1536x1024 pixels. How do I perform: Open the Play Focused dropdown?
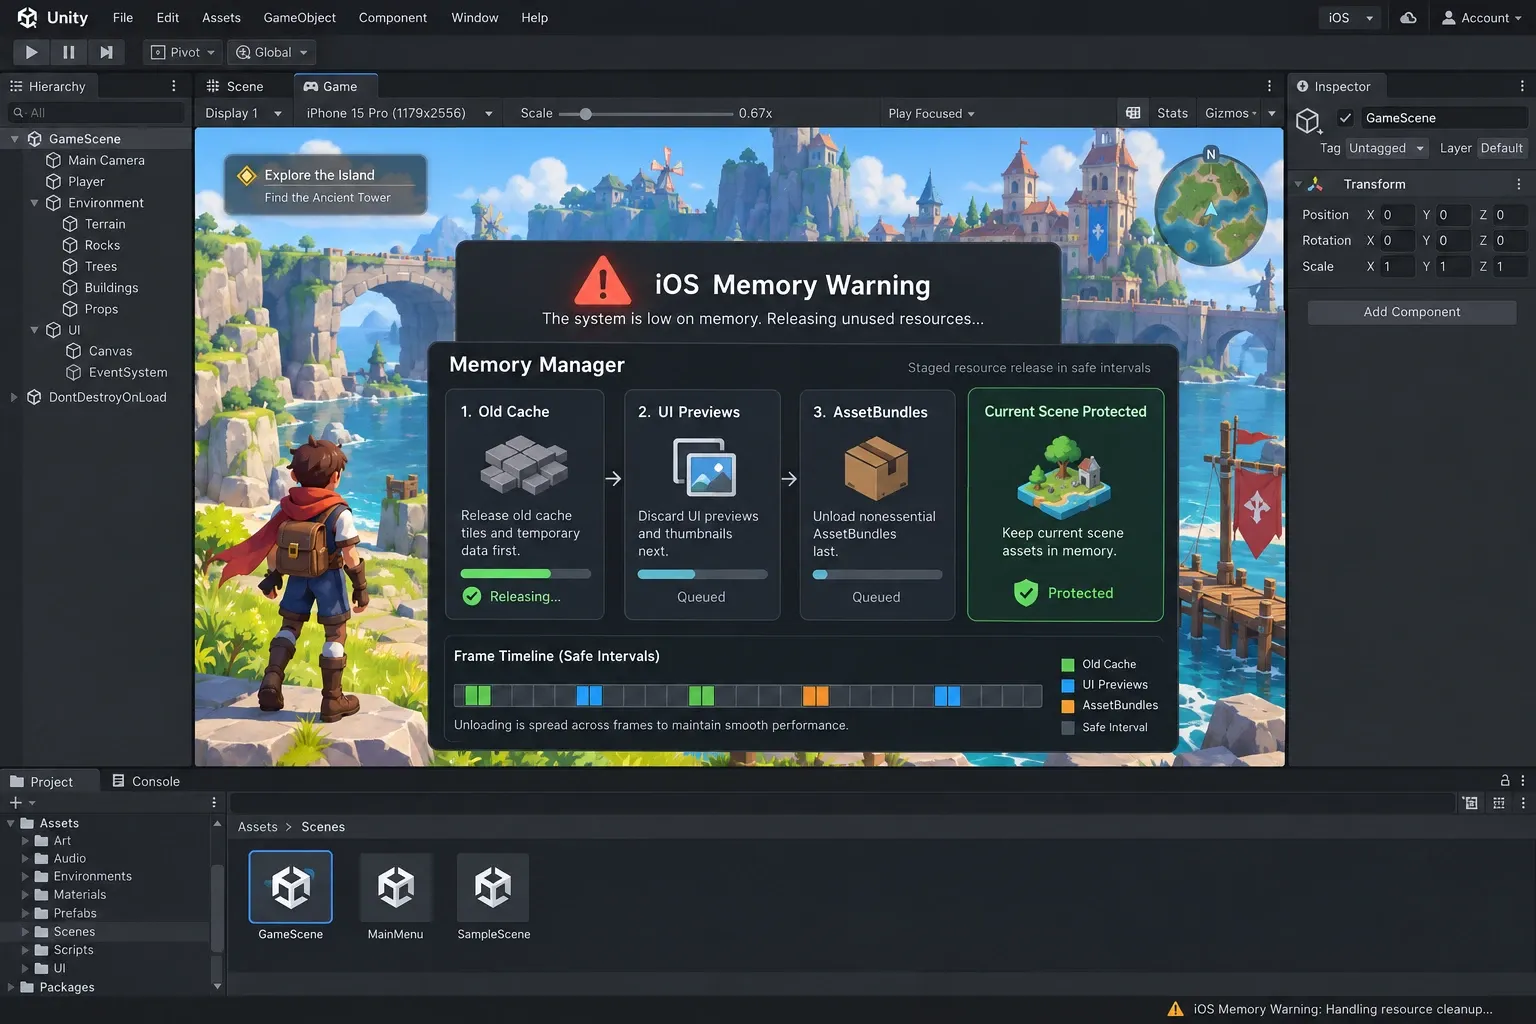(931, 113)
